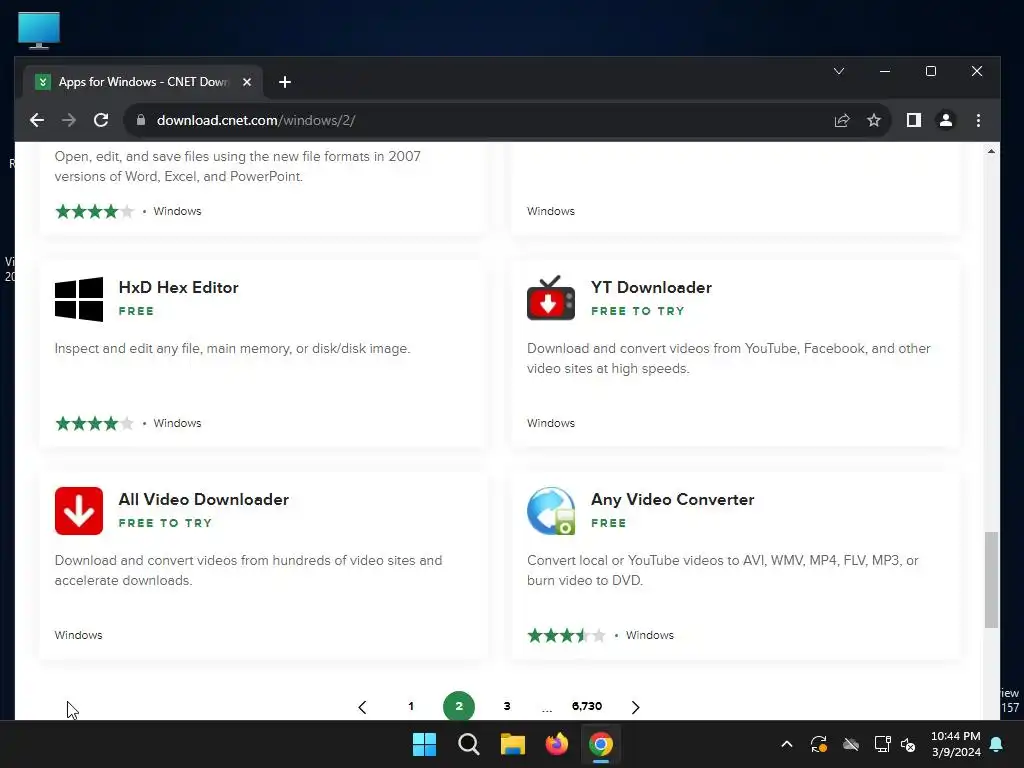Click the Any Video Converter app icon
Viewport: 1024px width, 768px height.
(x=551, y=511)
